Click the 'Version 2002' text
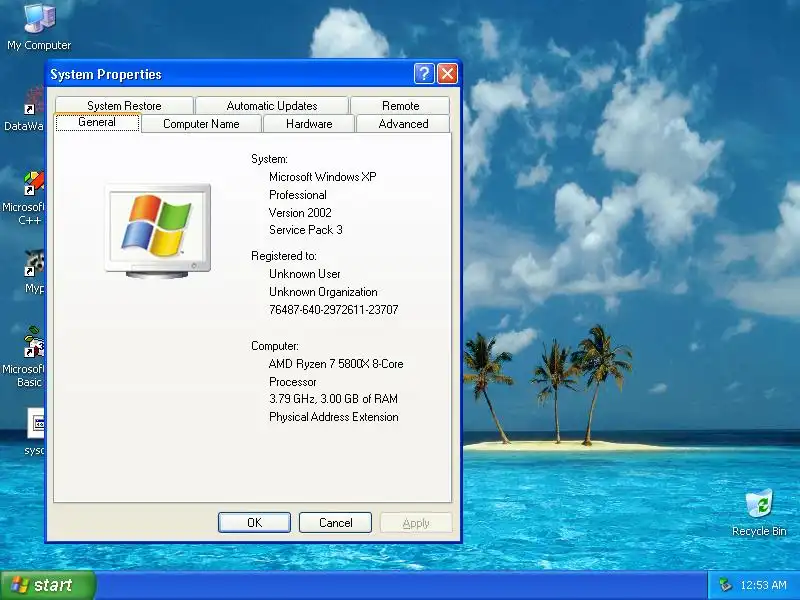The image size is (800, 600). (300, 213)
